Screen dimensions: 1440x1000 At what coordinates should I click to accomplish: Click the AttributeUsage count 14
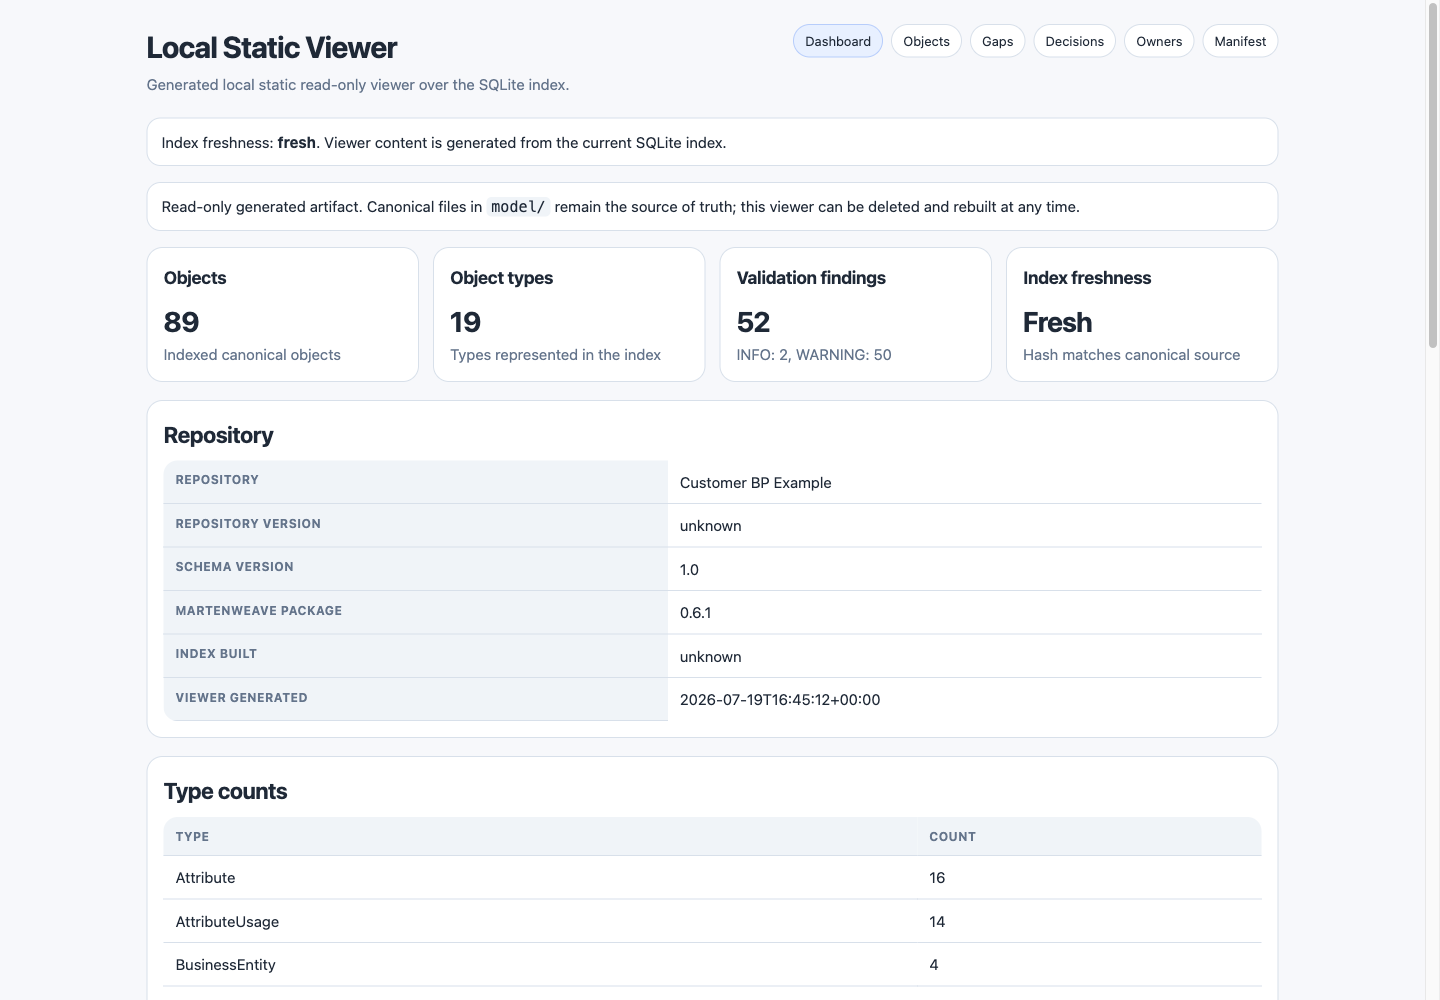tap(937, 921)
